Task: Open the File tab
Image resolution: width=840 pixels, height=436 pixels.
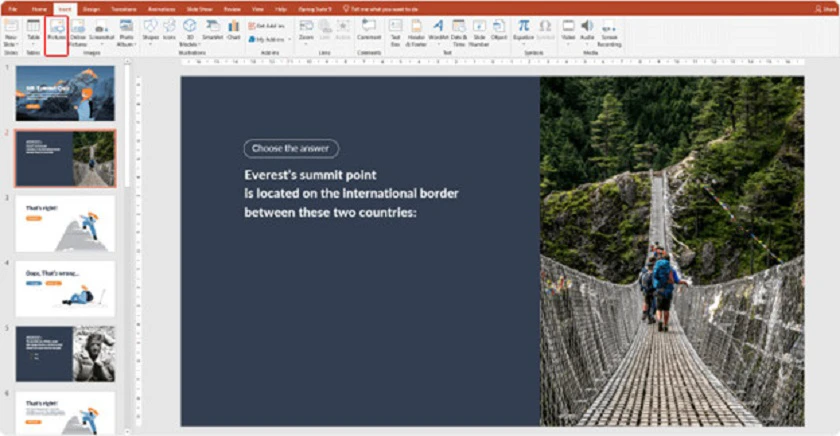Action: coord(12,9)
